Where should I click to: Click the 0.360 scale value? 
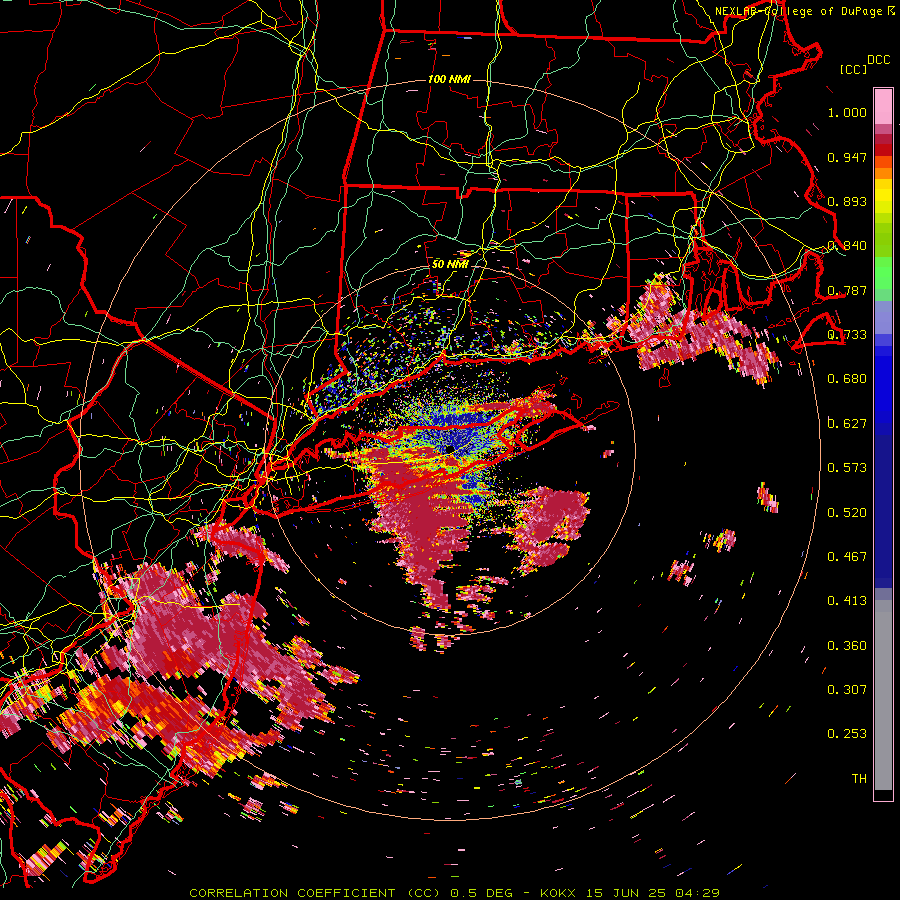(x=847, y=646)
